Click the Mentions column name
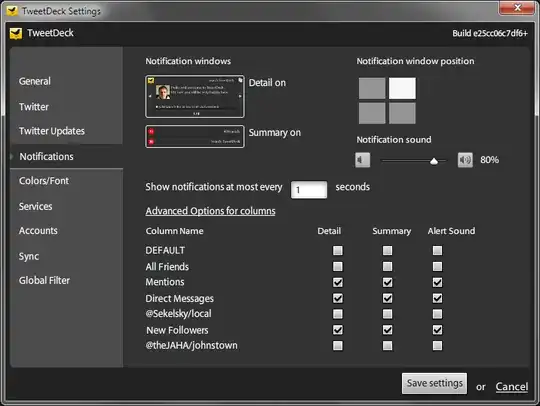The height and width of the screenshot is (406, 540). pos(165,282)
